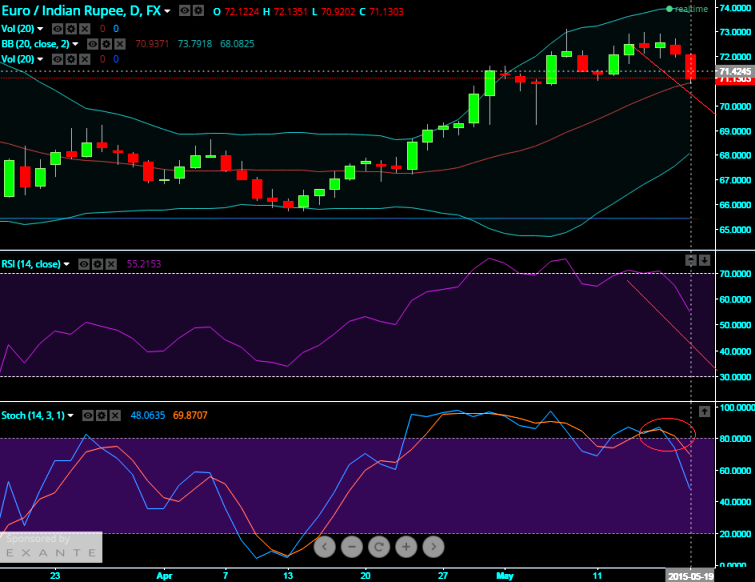Click the red 71.1303 current price label
755x582 pixels.
(x=735, y=79)
